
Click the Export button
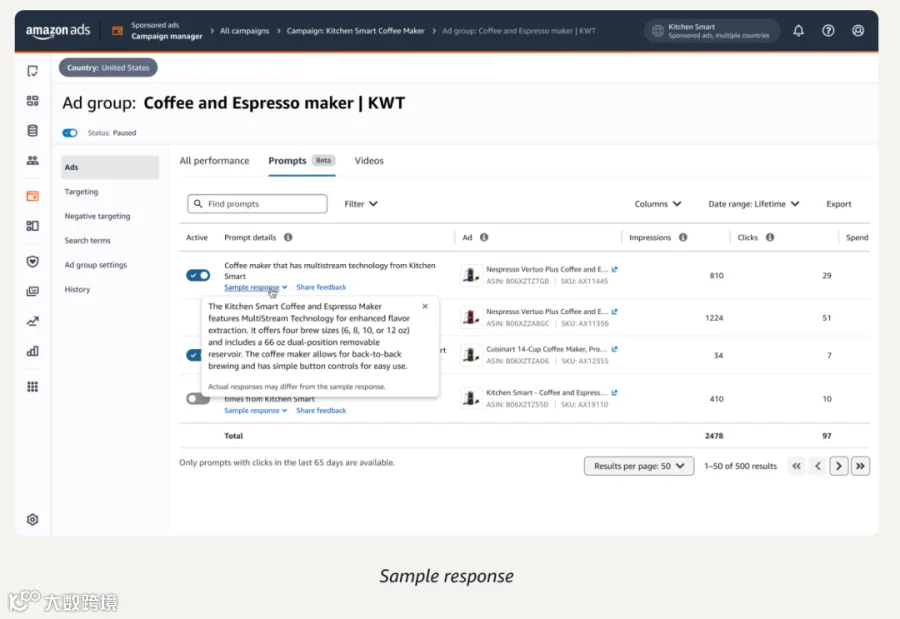point(839,204)
